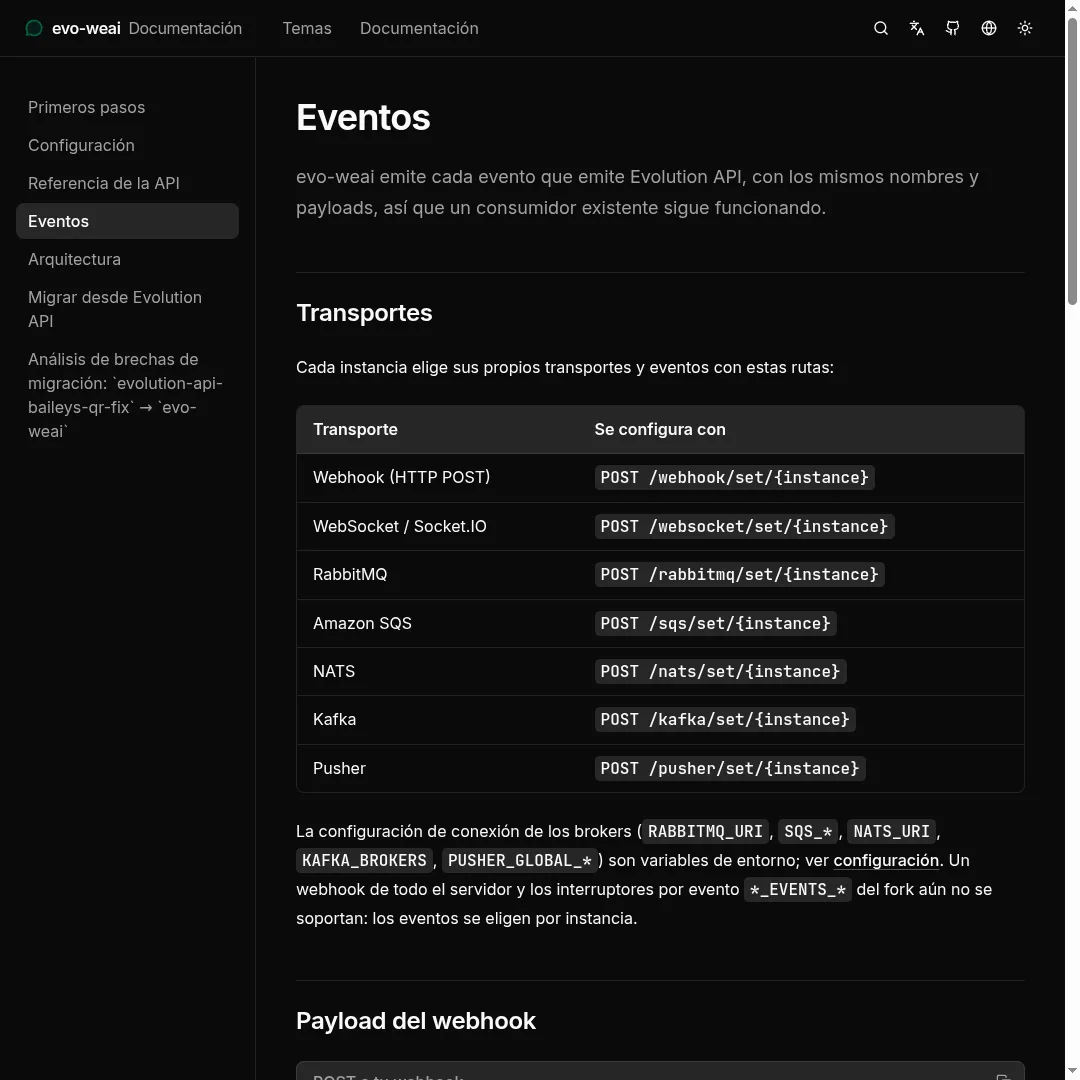The image size is (1080, 1080).
Task: Click the Payload del webhook heading
Action: pos(415,1021)
